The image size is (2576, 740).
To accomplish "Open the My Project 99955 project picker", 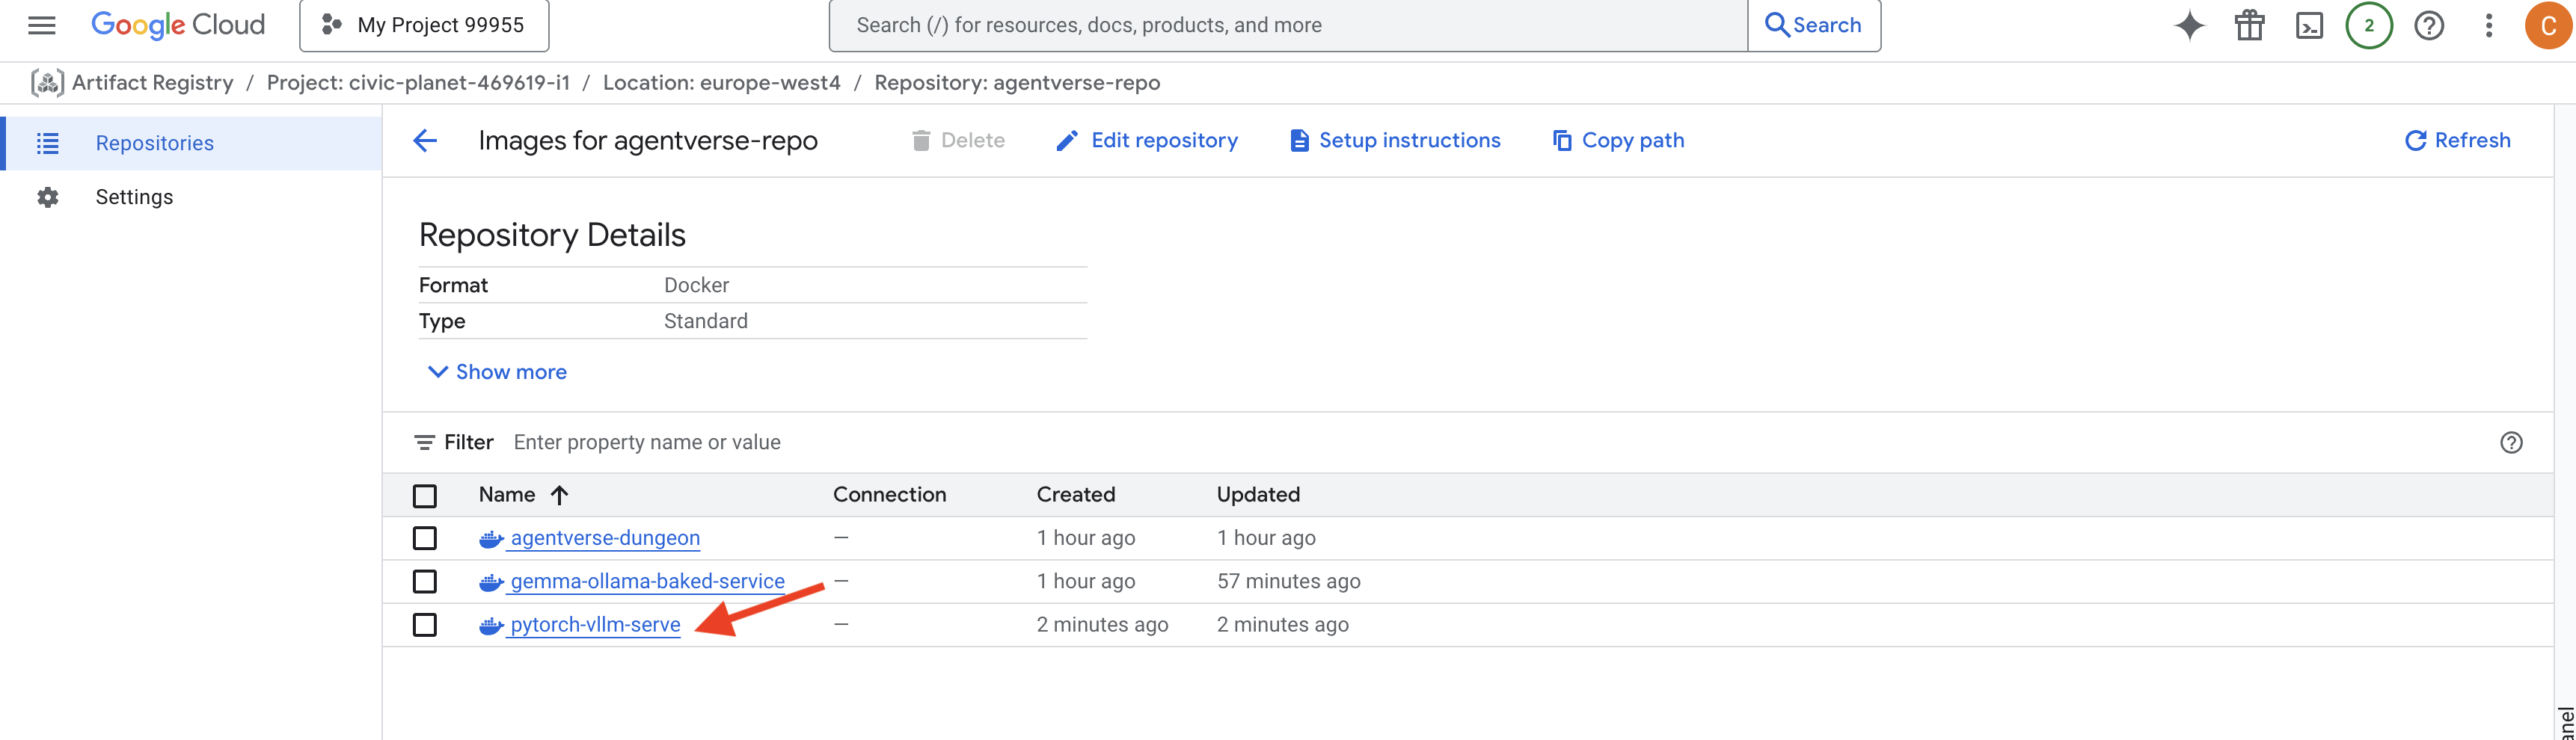I will [x=424, y=25].
